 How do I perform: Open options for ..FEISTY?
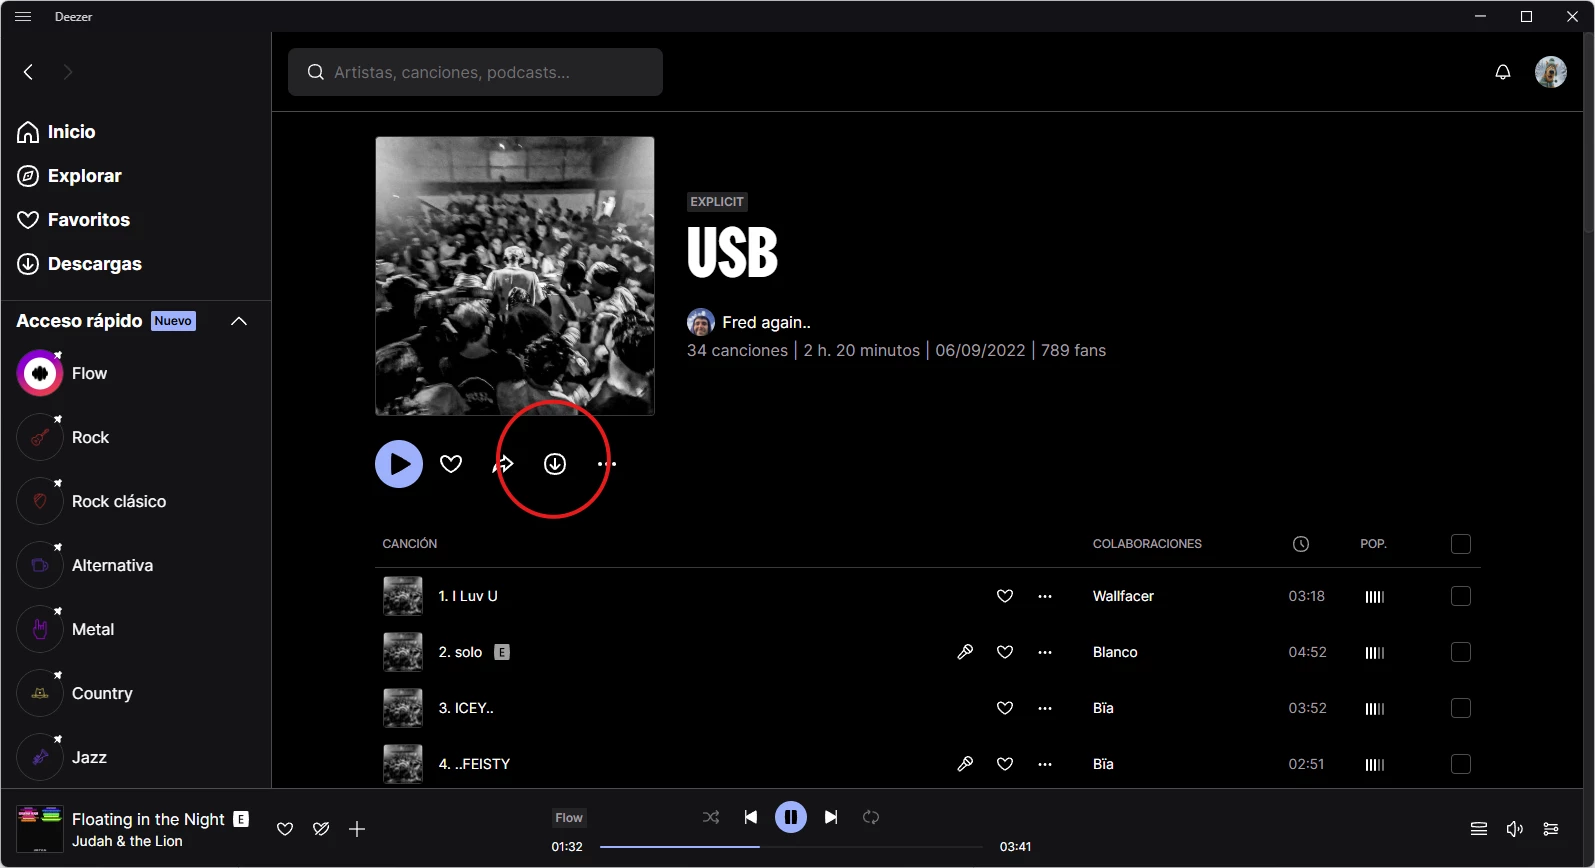[x=1045, y=764]
